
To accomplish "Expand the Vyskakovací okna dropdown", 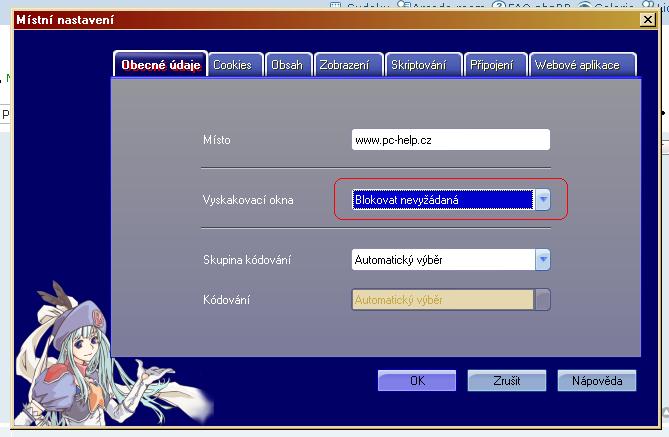I will point(542,200).
